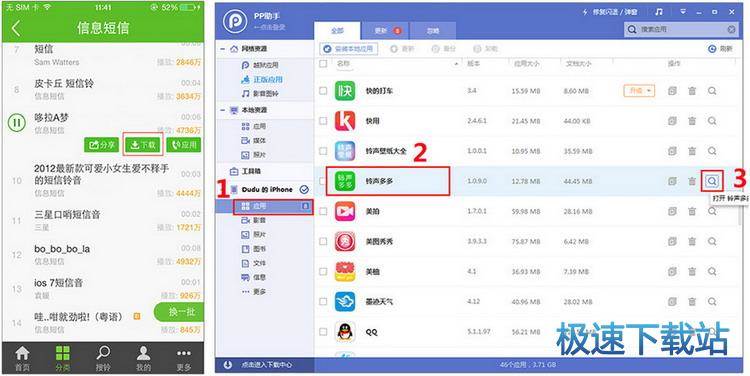This screenshot has width=750, height=376.
Task: Switch to the 全部 tab
Action: click(x=337, y=31)
